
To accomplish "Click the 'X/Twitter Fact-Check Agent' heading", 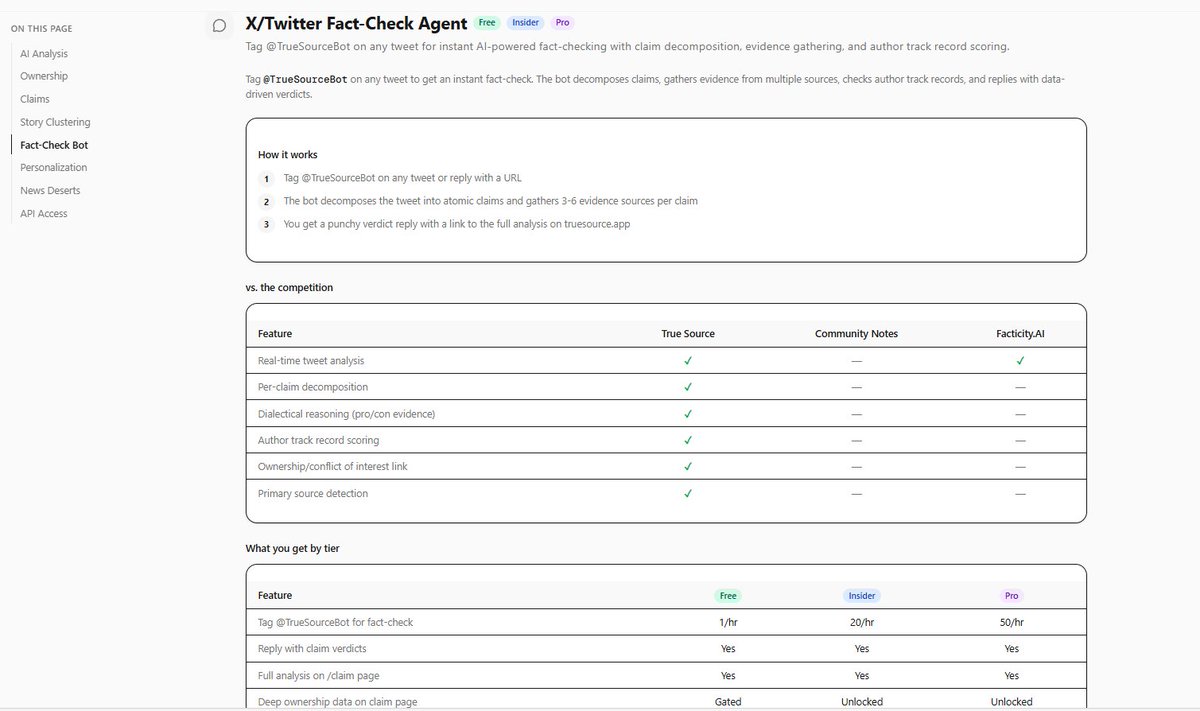I will tap(356, 22).
